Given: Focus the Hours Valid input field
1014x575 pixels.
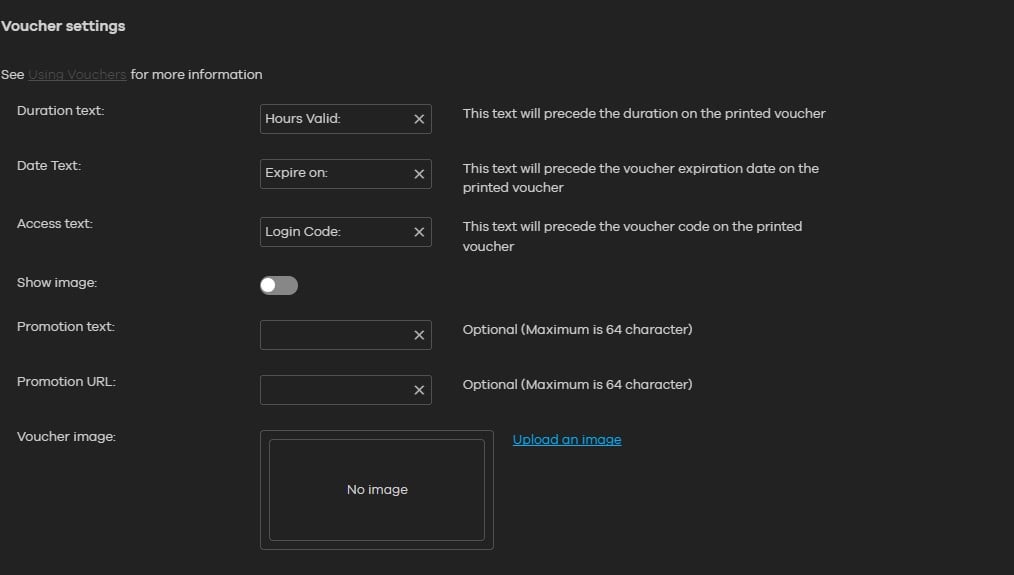Looking at the screenshot, I should (x=333, y=119).
